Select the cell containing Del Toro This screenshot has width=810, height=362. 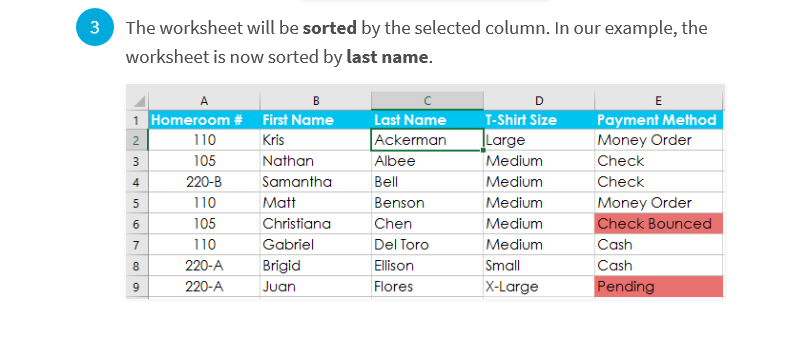click(427, 244)
